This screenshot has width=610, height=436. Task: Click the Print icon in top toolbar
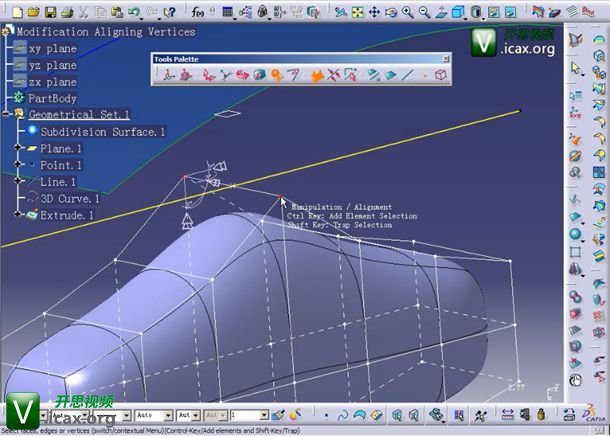(x=66, y=12)
